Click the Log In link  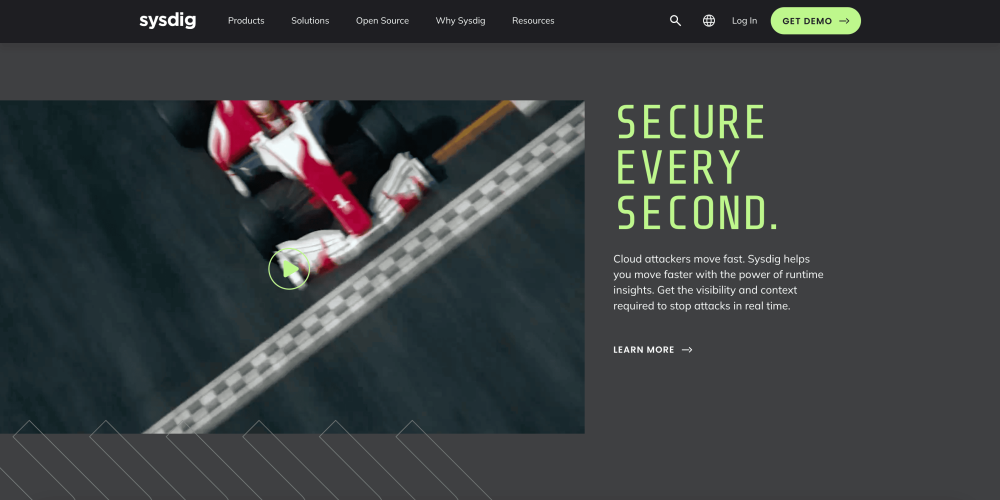744,20
